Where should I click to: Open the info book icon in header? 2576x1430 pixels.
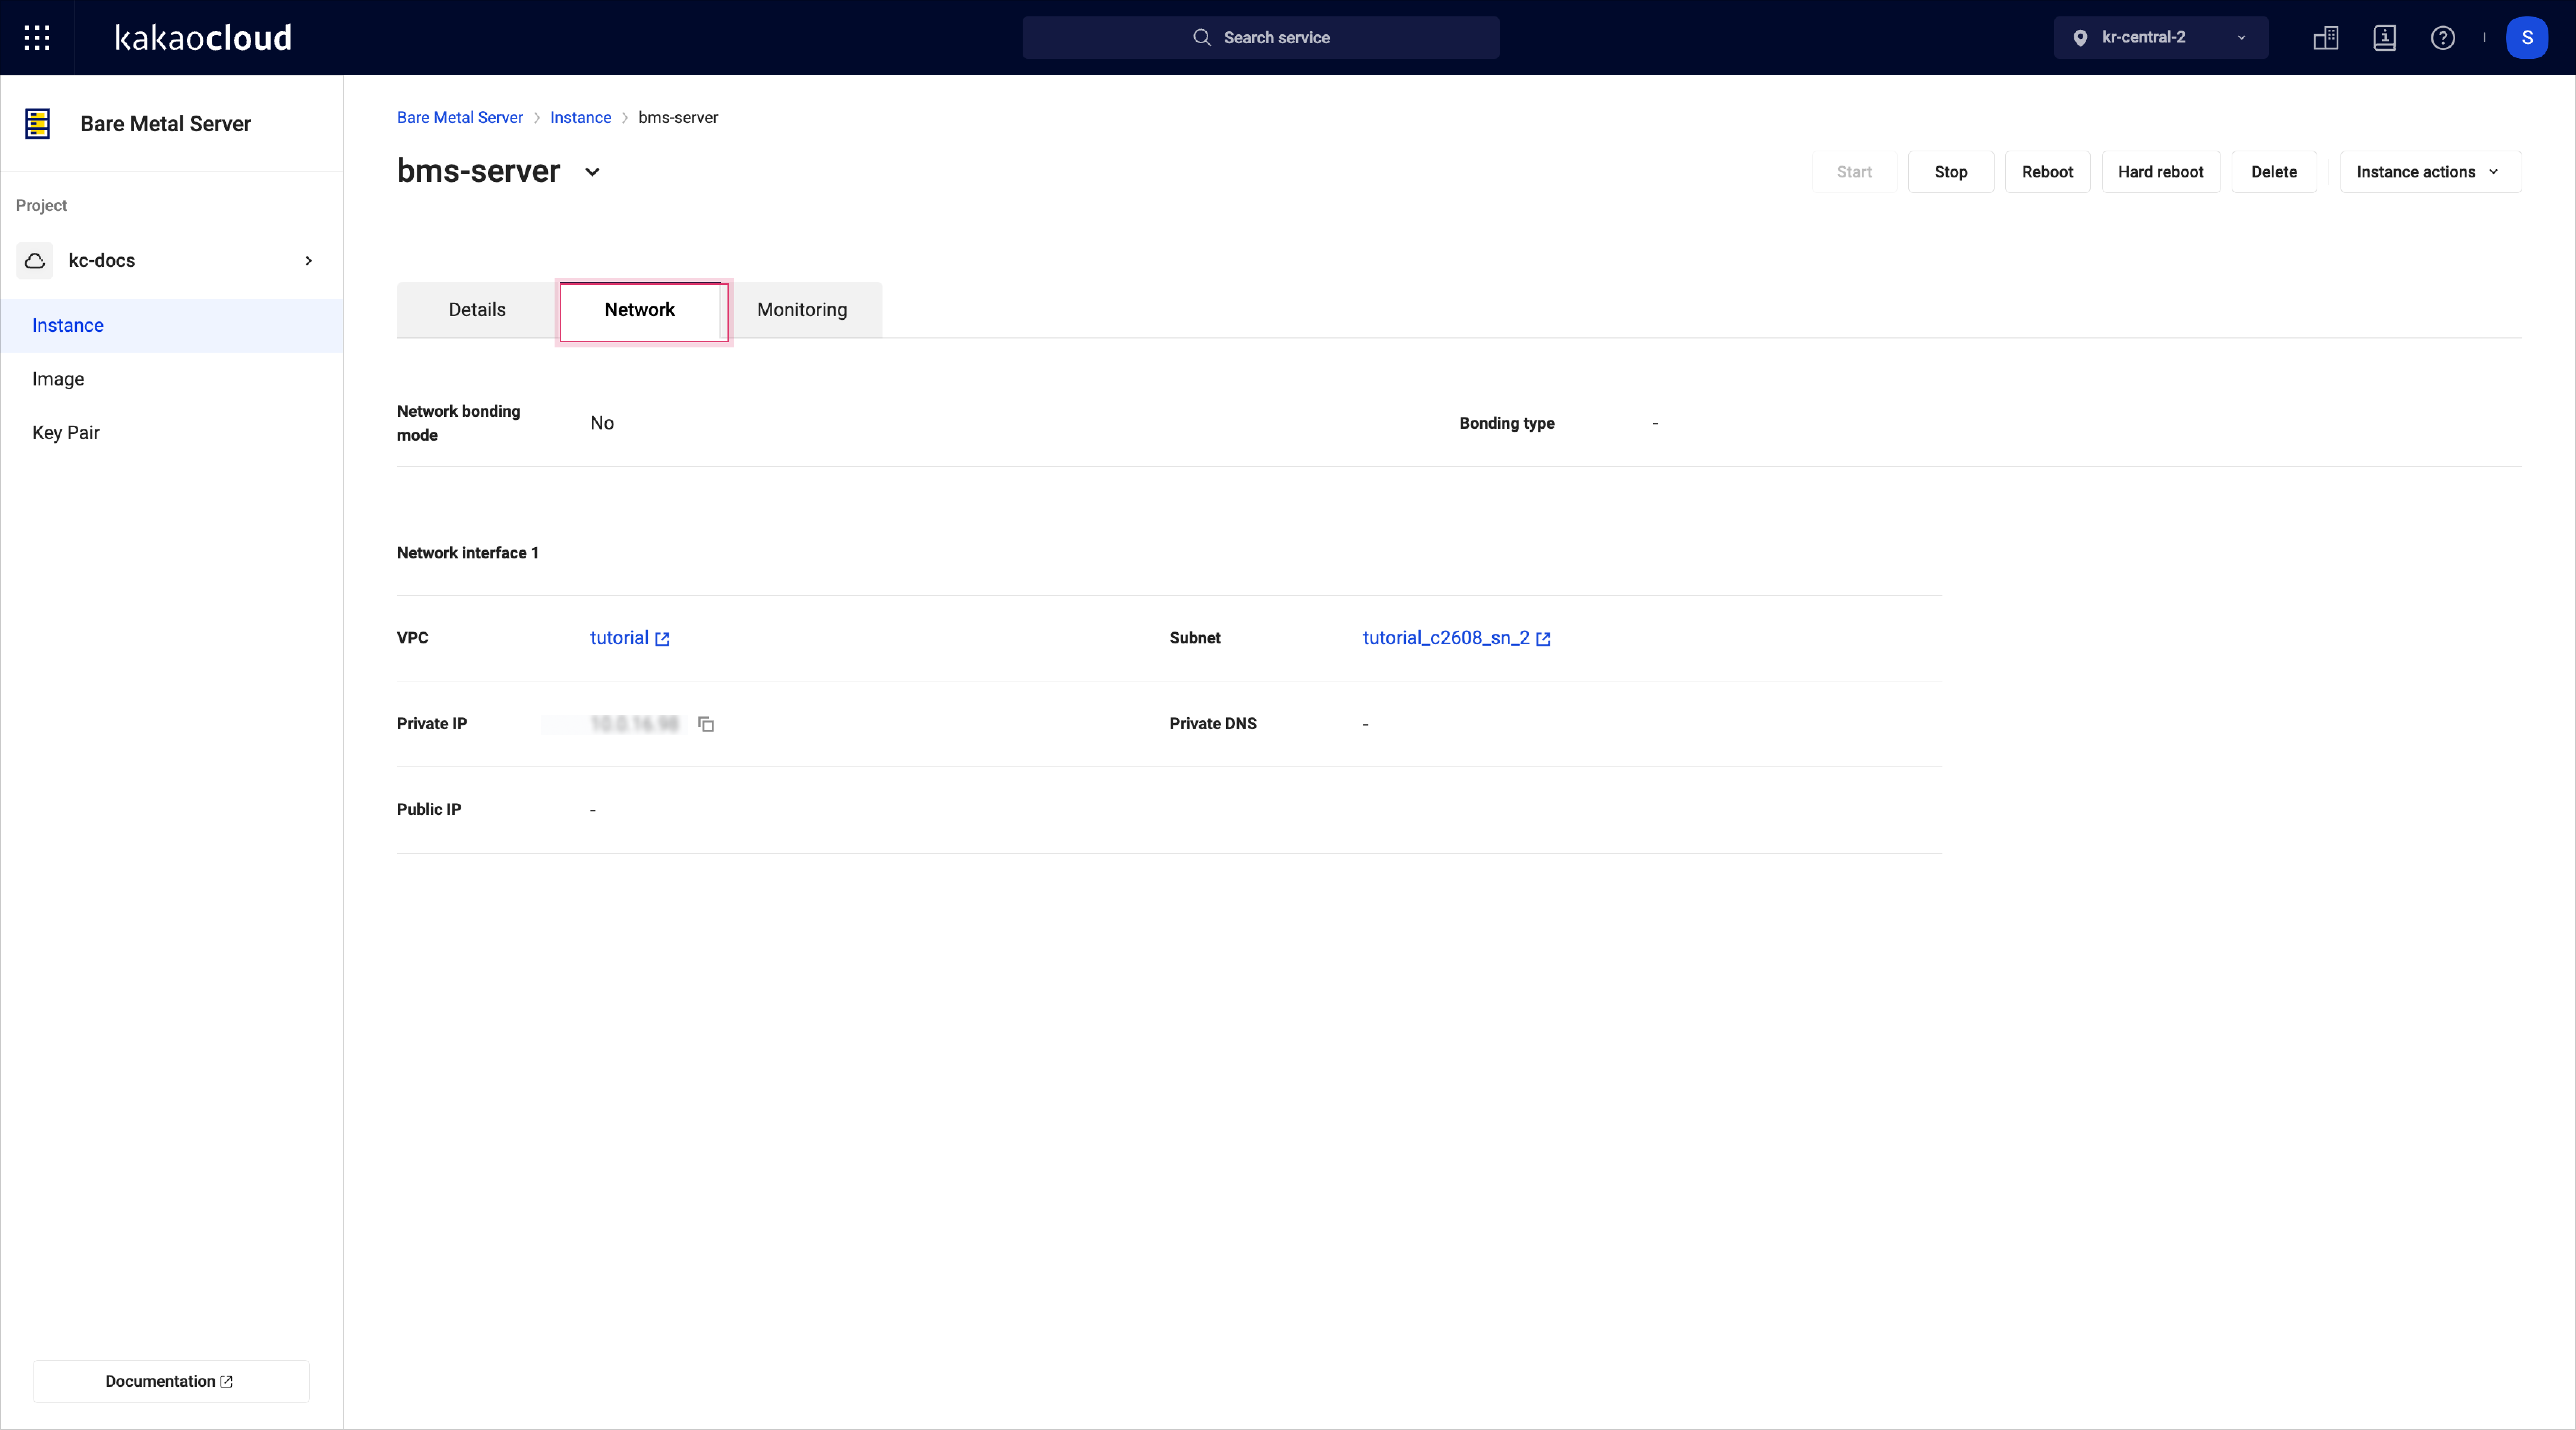coord(2385,38)
